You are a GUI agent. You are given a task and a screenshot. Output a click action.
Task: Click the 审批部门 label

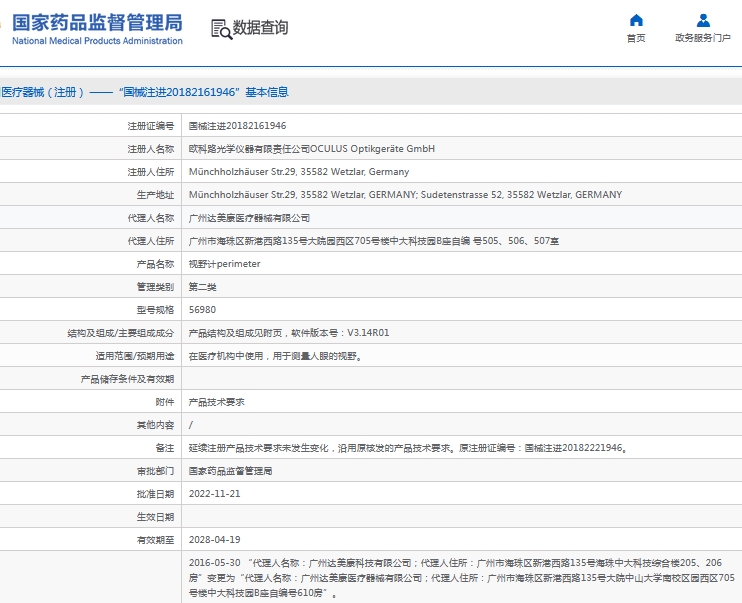click(x=155, y=471)
